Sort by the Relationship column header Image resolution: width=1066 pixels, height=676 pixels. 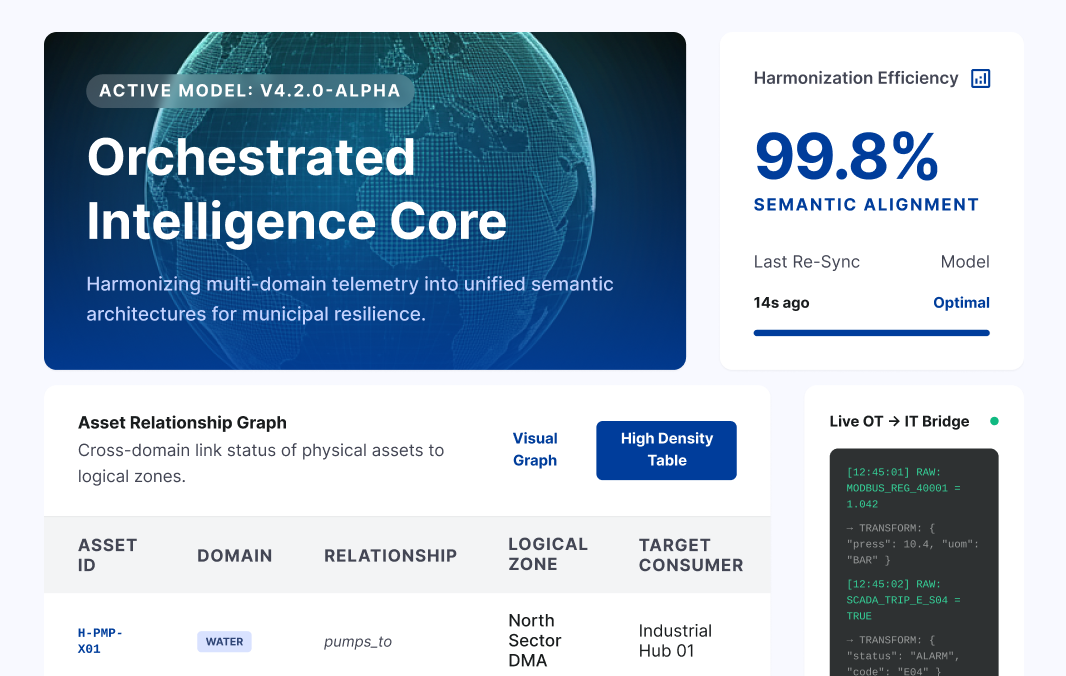tap(390, 556)
